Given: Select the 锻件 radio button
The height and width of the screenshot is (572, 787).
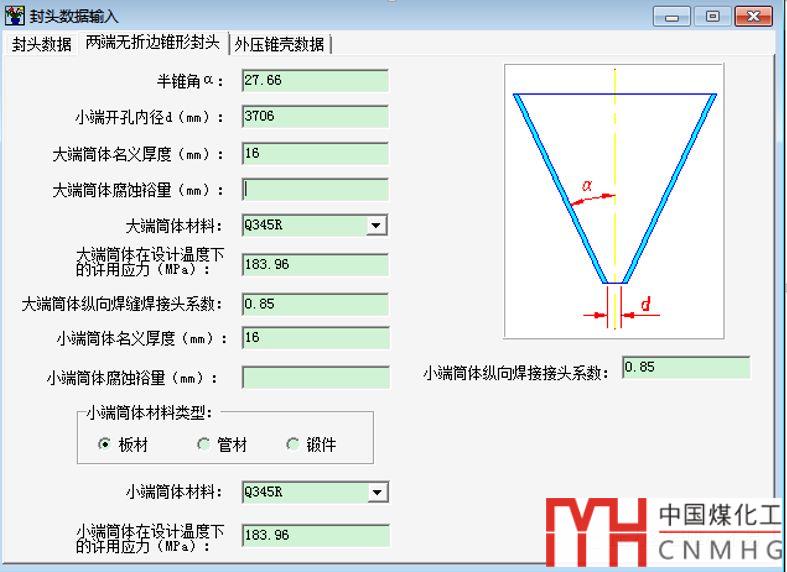Looking at the screenshot, I should (293, 444).
